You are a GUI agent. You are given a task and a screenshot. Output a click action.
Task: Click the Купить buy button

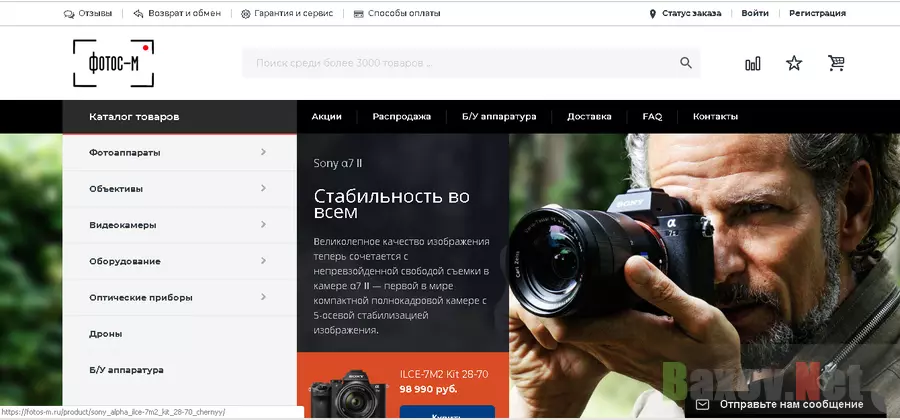pyautogui.click(x=447, y=413)
